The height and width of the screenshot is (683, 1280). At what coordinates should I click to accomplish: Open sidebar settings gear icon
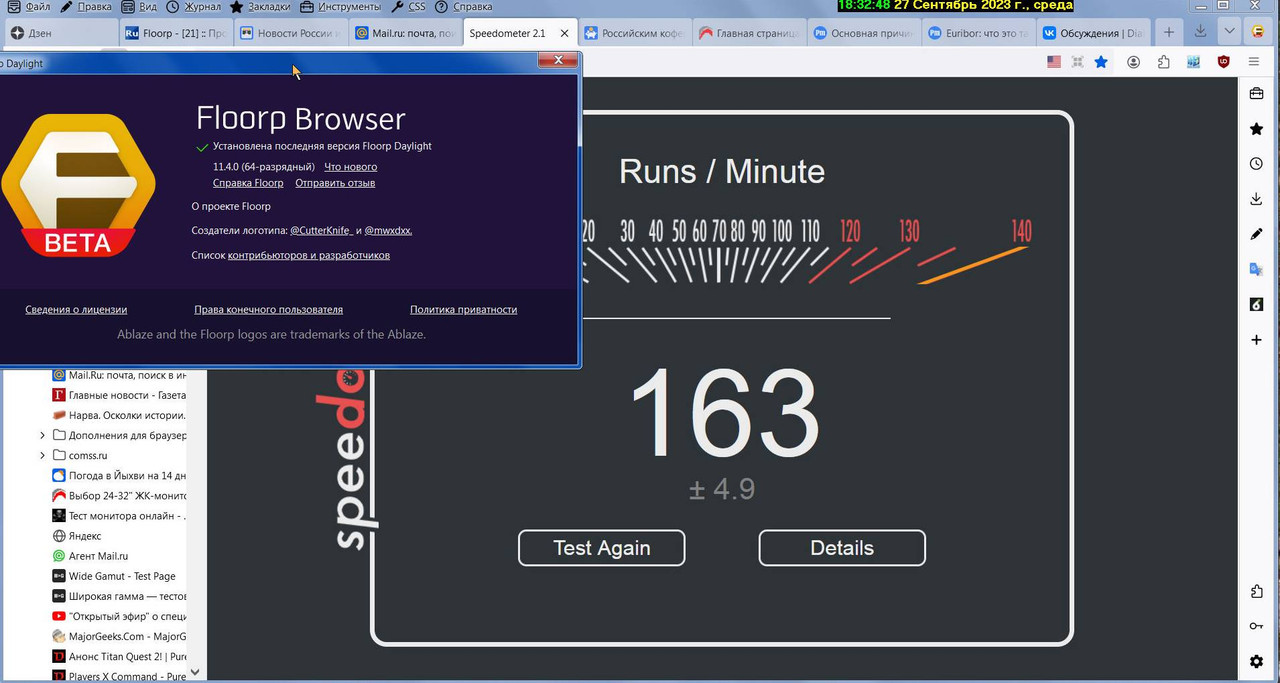pyautogui.click(x=1256, y=661)
